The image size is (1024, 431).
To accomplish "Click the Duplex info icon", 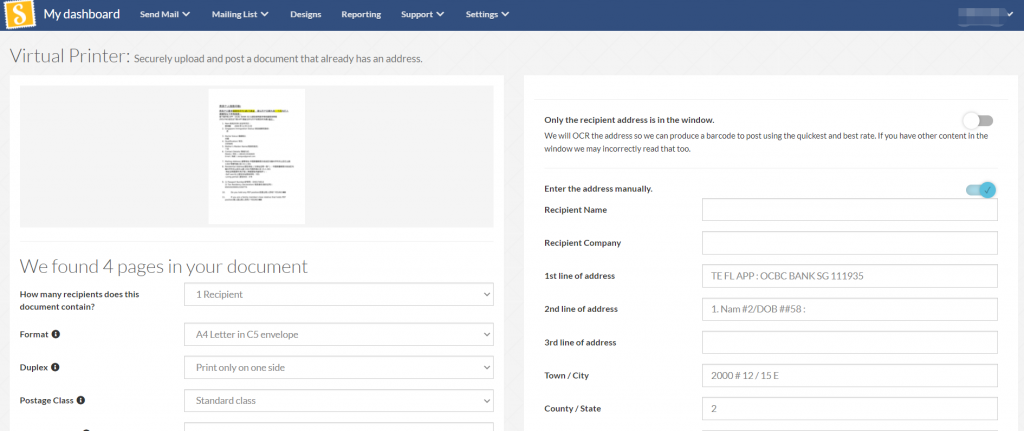I will click(x=55, y=367).
